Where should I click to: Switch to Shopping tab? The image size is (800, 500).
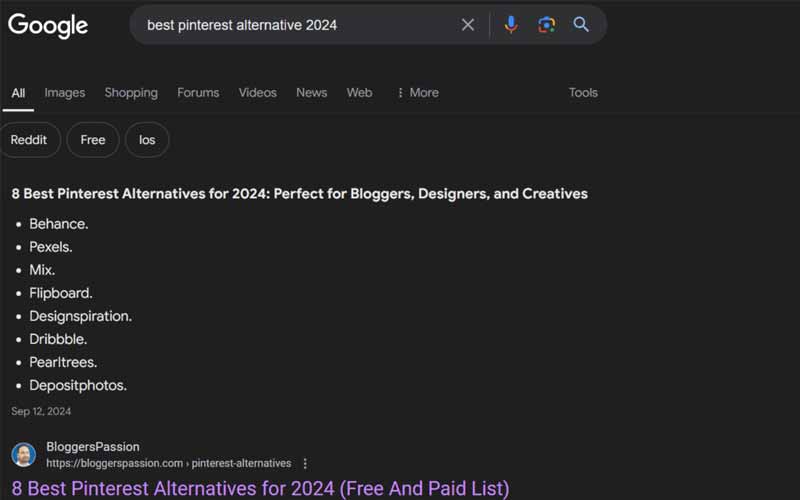pos(131,93)
